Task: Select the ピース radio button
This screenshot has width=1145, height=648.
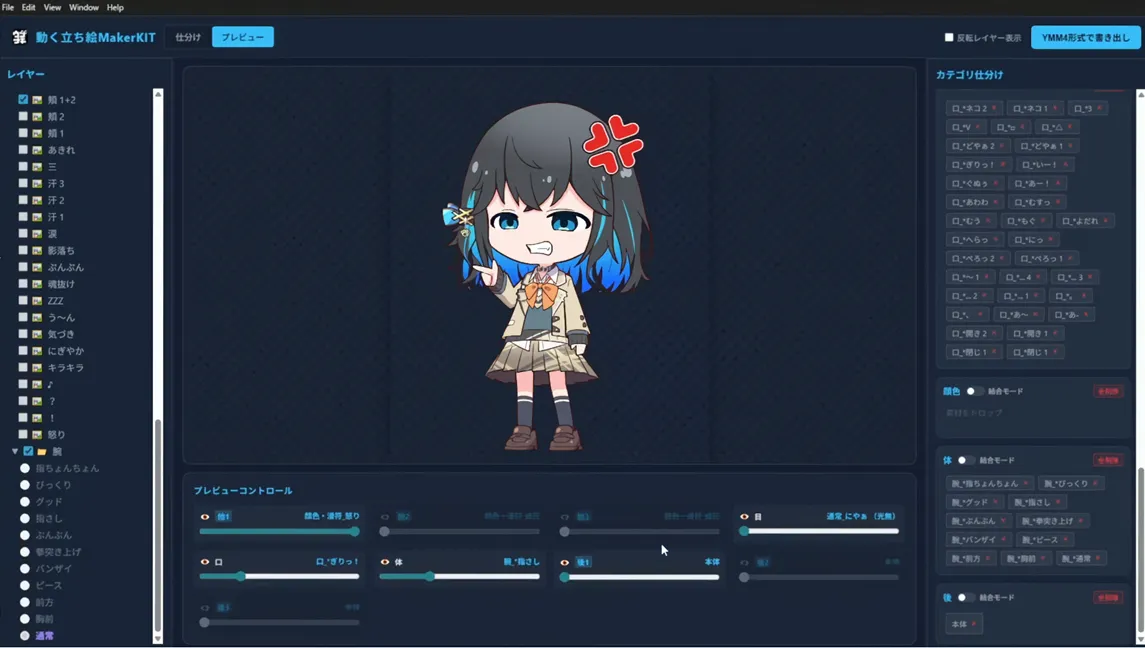Action: pos(25,585)
